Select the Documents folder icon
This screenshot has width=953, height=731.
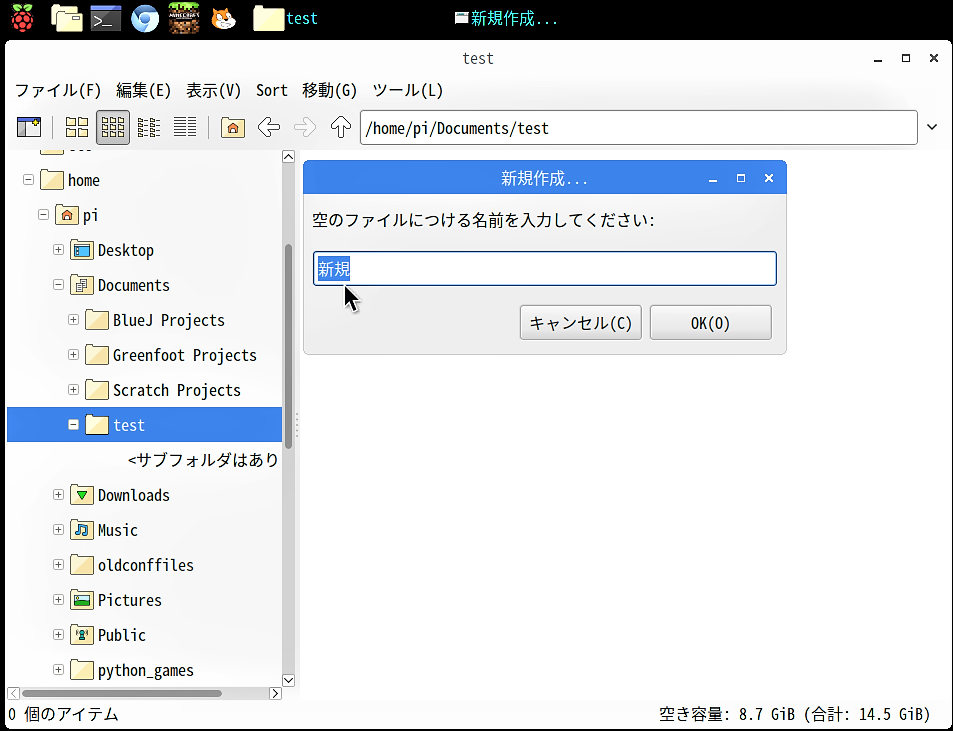coord(81,285)
